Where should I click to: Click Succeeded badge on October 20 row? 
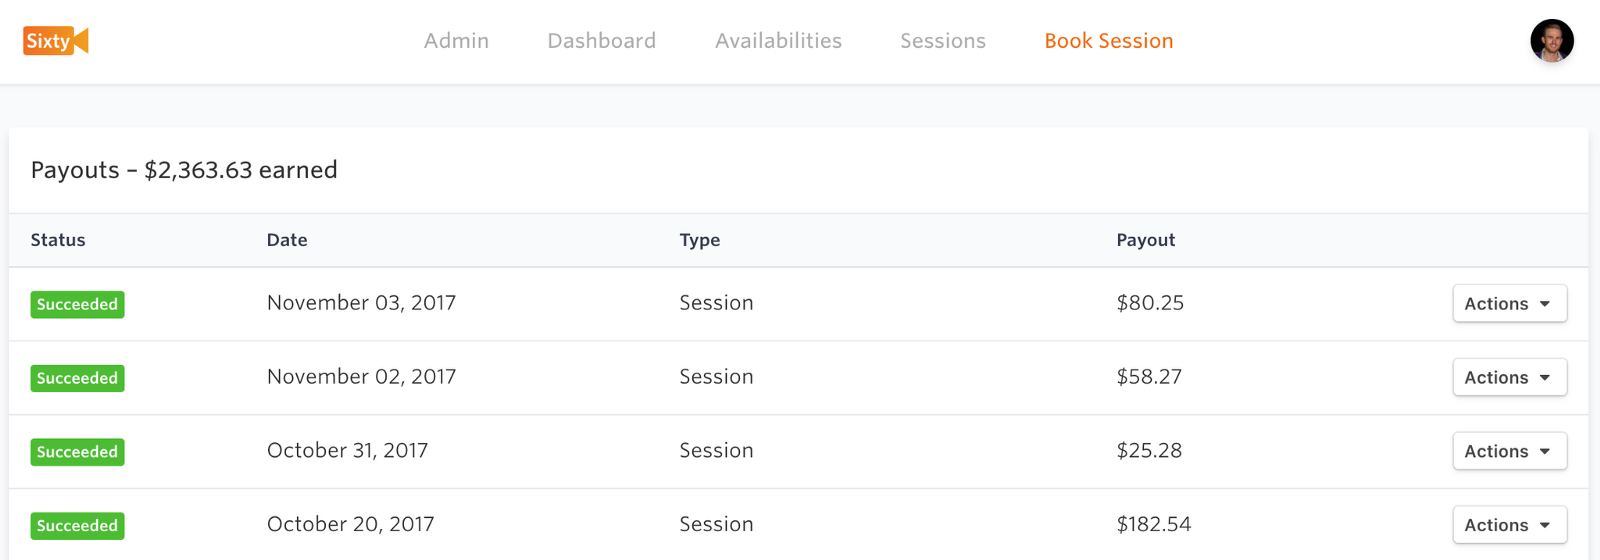pyautogui.click(x=77, y=527)
